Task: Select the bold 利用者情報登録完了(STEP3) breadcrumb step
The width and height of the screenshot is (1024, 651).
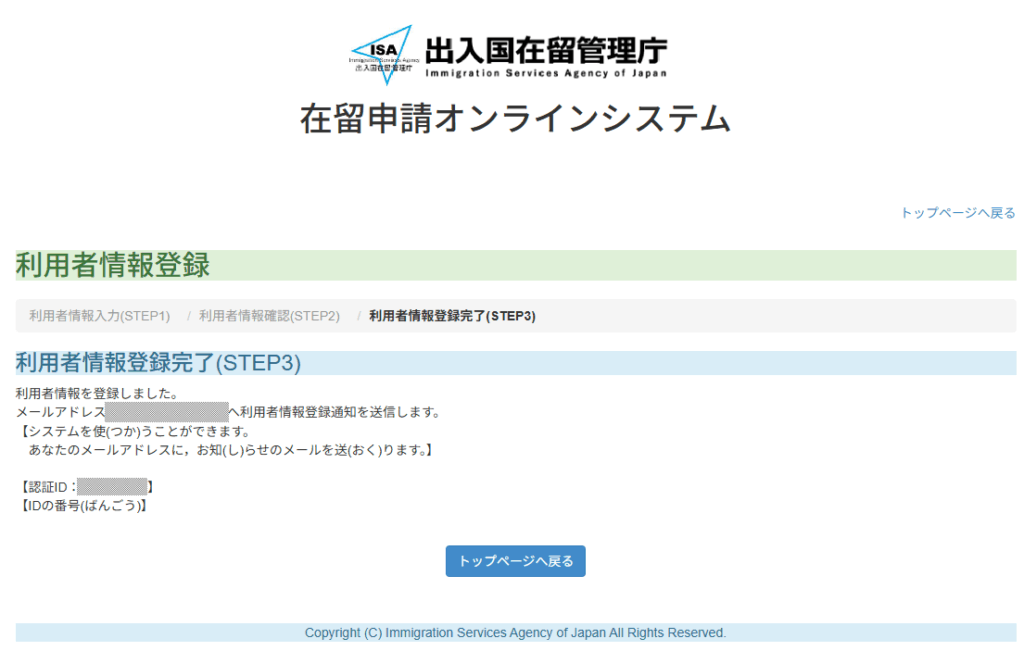Action: pyautogui.click(x=452, y=316)
